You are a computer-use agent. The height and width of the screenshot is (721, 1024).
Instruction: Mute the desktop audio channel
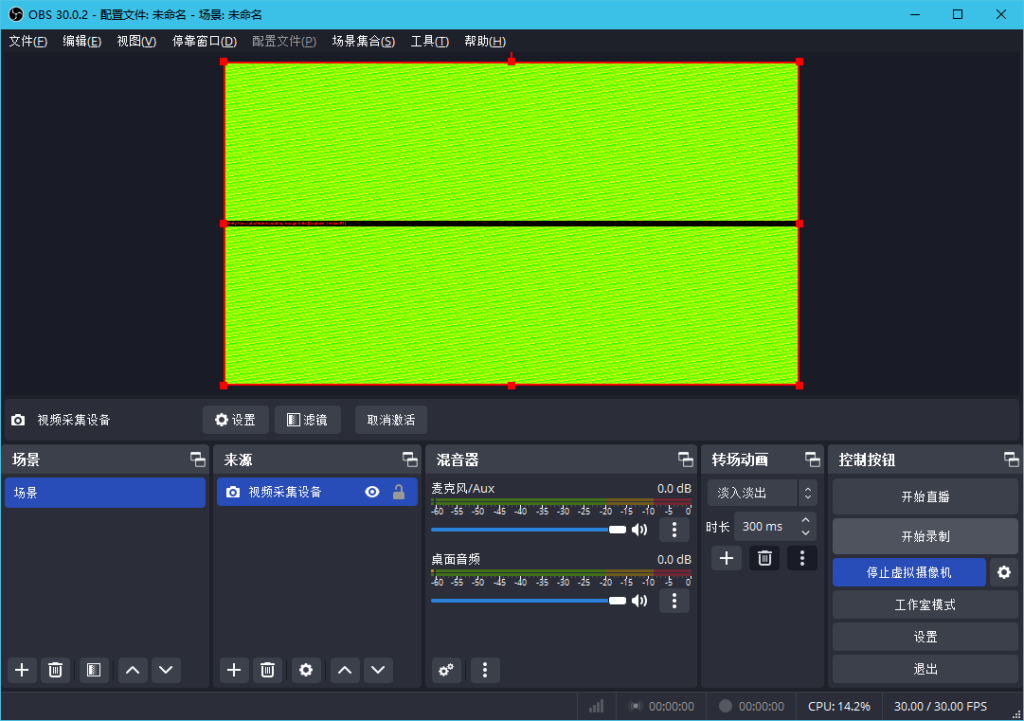[x=639, y=601]
